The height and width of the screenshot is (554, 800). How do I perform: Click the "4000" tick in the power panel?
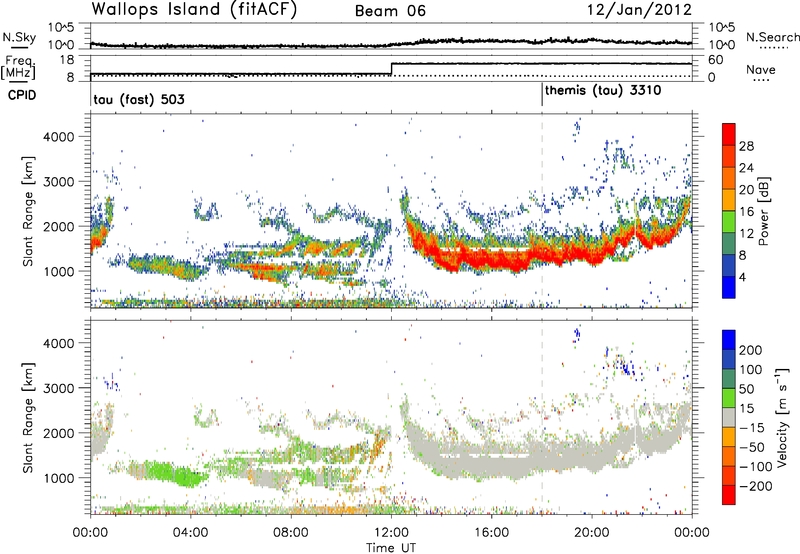point(58,137)
